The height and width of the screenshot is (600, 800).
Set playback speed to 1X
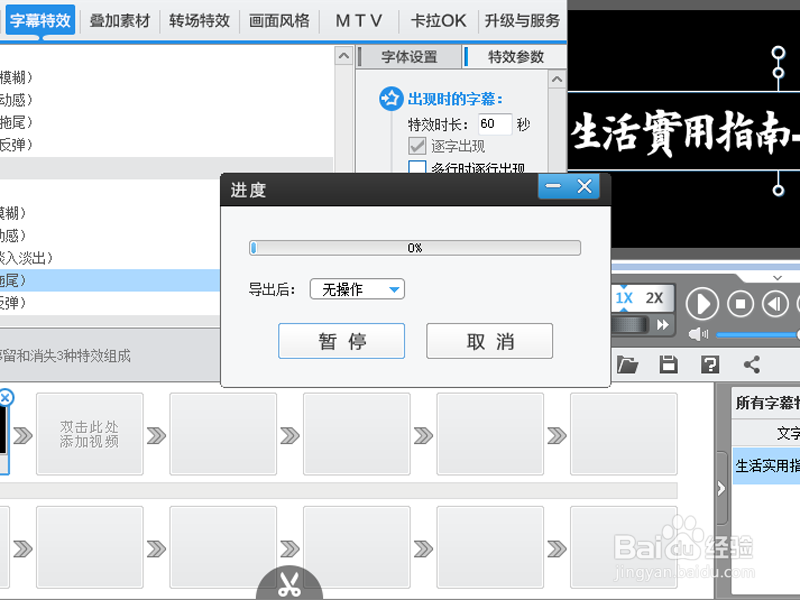[624, 298]
